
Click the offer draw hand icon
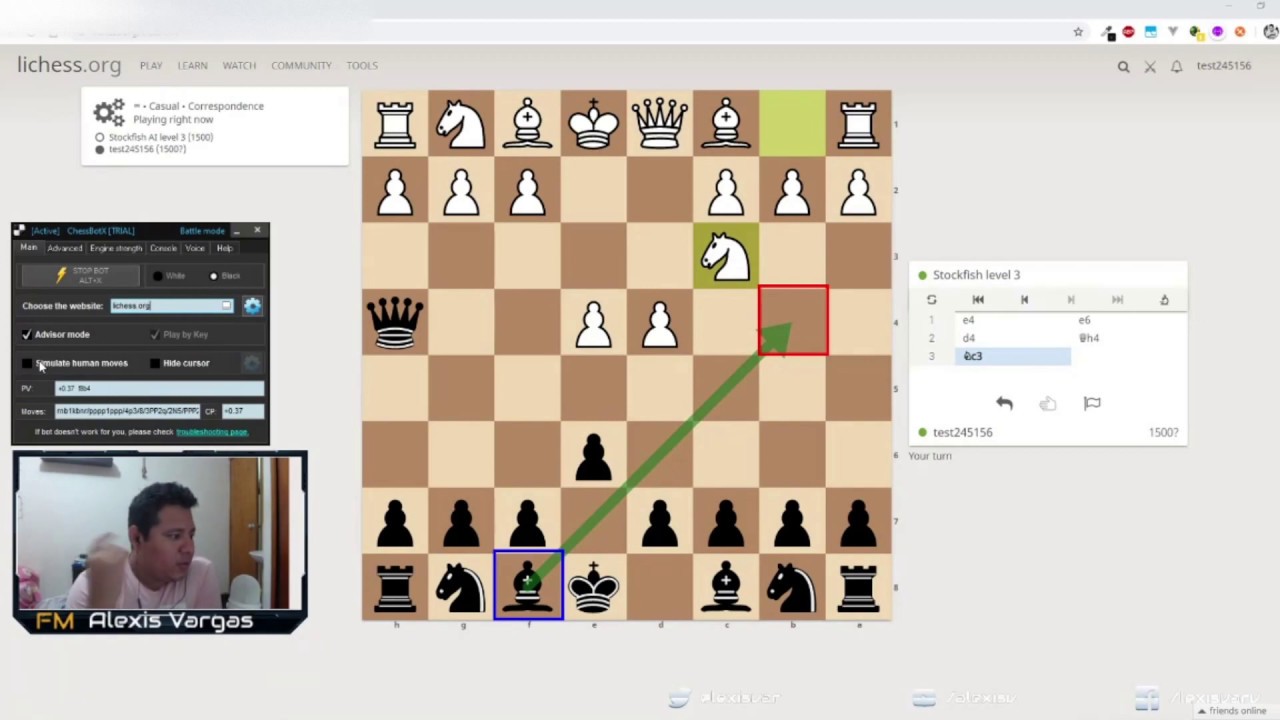click(x=1048, y=403)
